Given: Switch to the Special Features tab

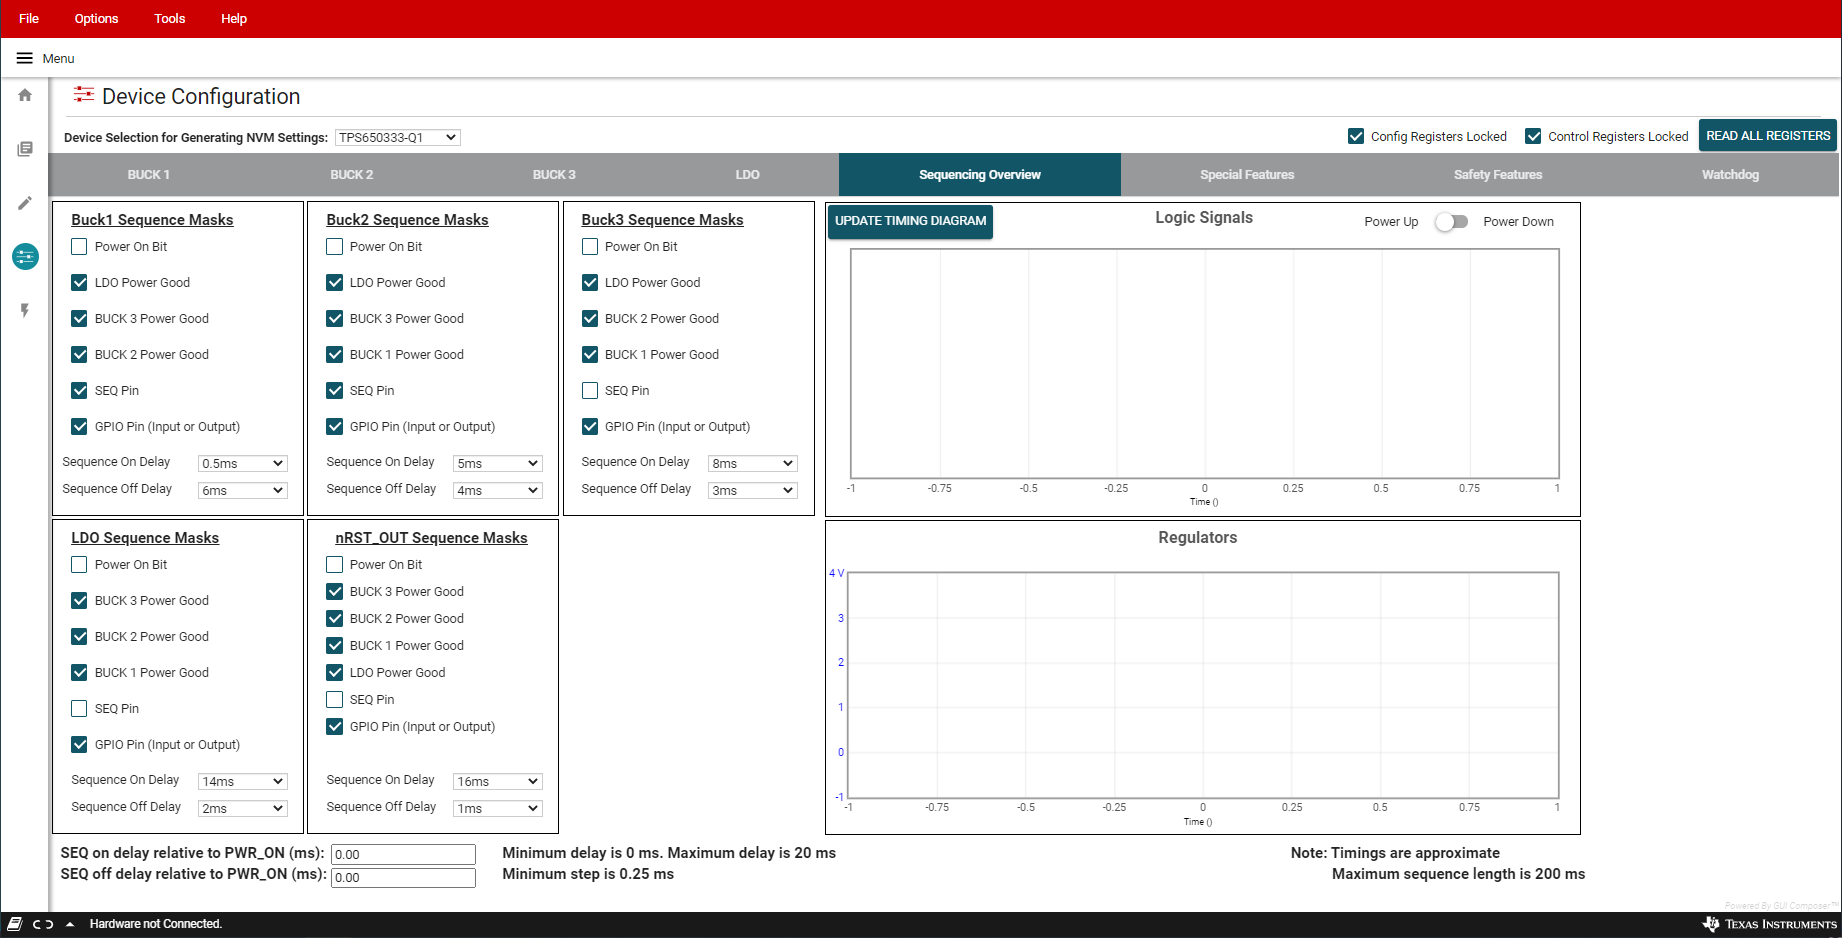Looking at the screenshot, I should (1246, 175).
